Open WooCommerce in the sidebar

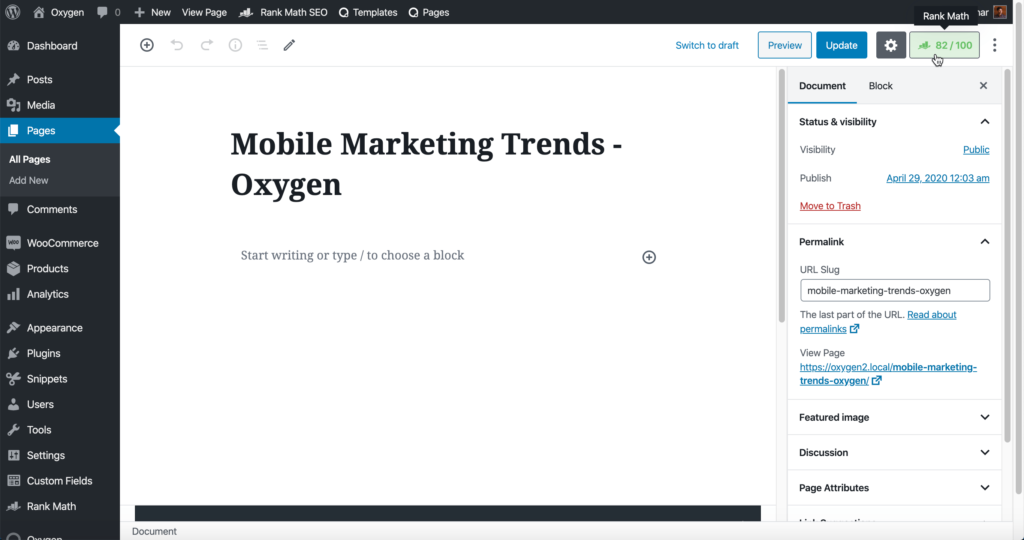coord(59,243)
